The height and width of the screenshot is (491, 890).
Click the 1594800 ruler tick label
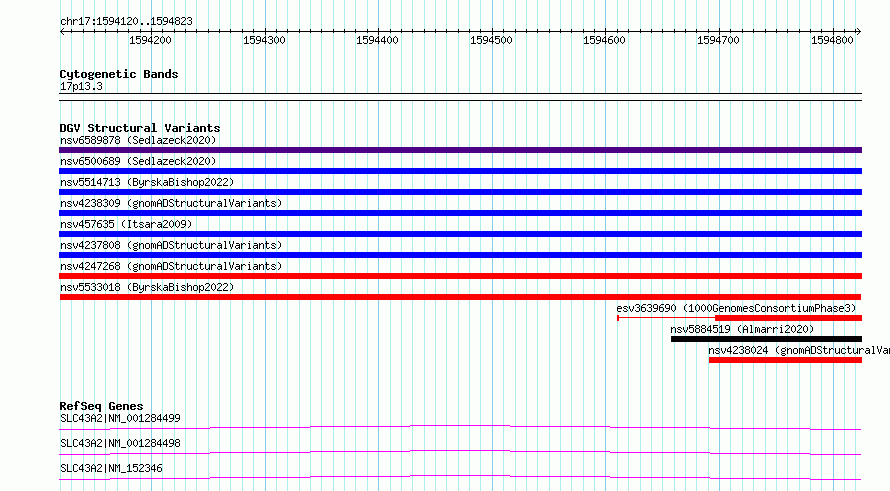tap(832, 40)
